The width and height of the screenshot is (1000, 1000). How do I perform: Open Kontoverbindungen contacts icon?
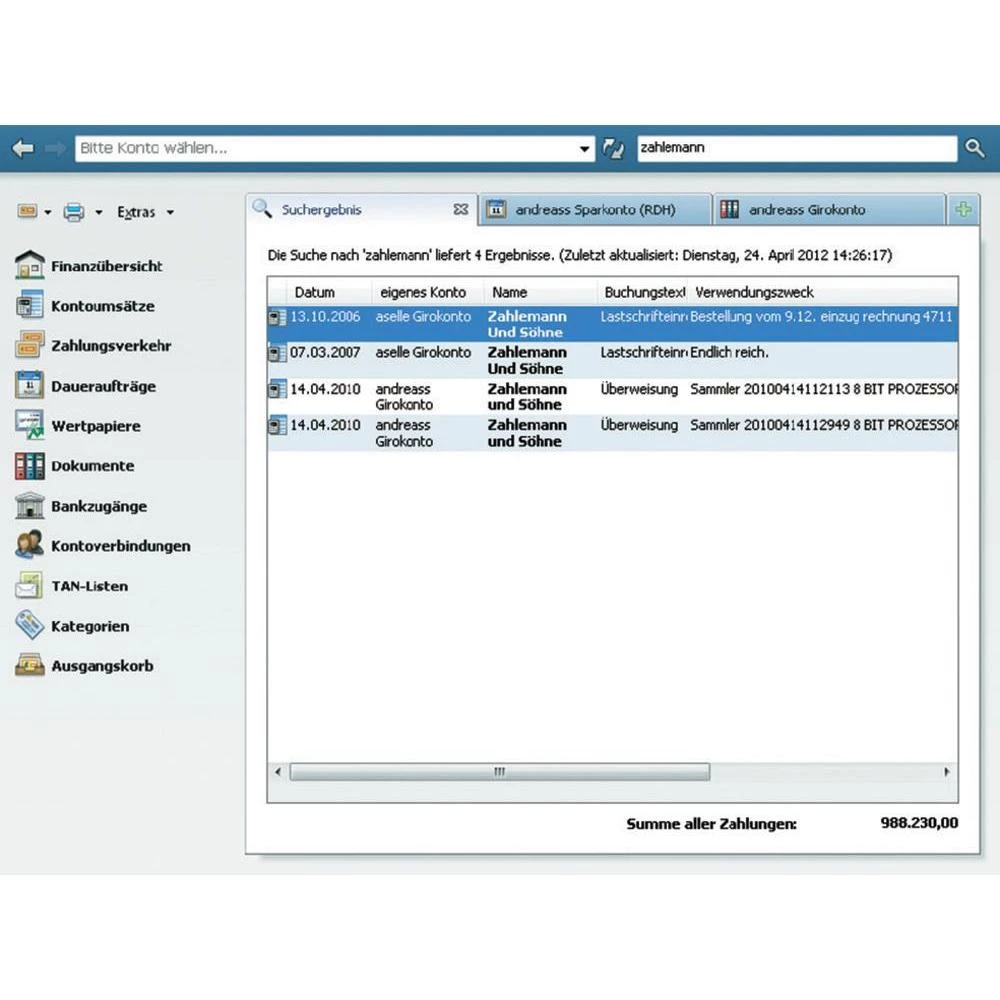(30, 546)
